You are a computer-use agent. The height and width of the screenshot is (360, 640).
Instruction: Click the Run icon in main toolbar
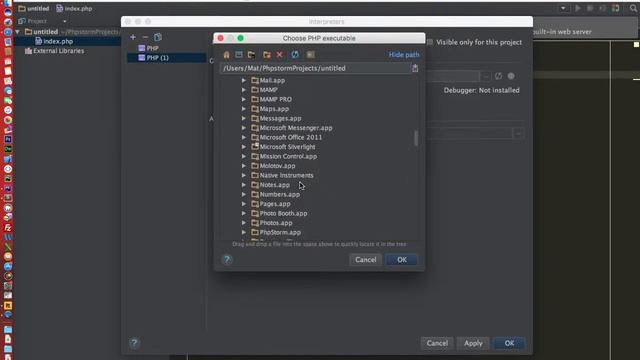pyautogui.click(x=578, y=8)
